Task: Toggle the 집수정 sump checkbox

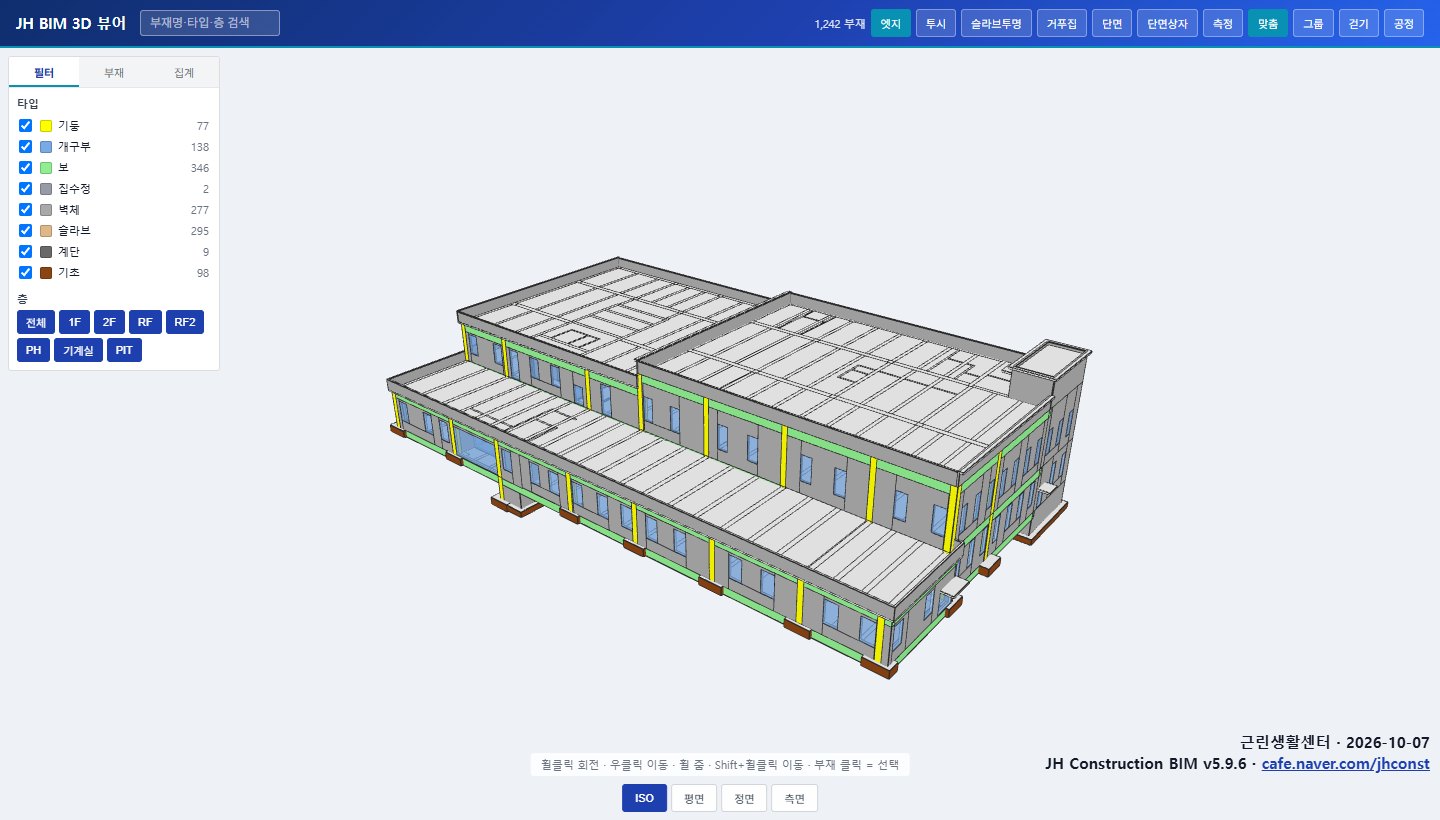Action: pos(26,189)
